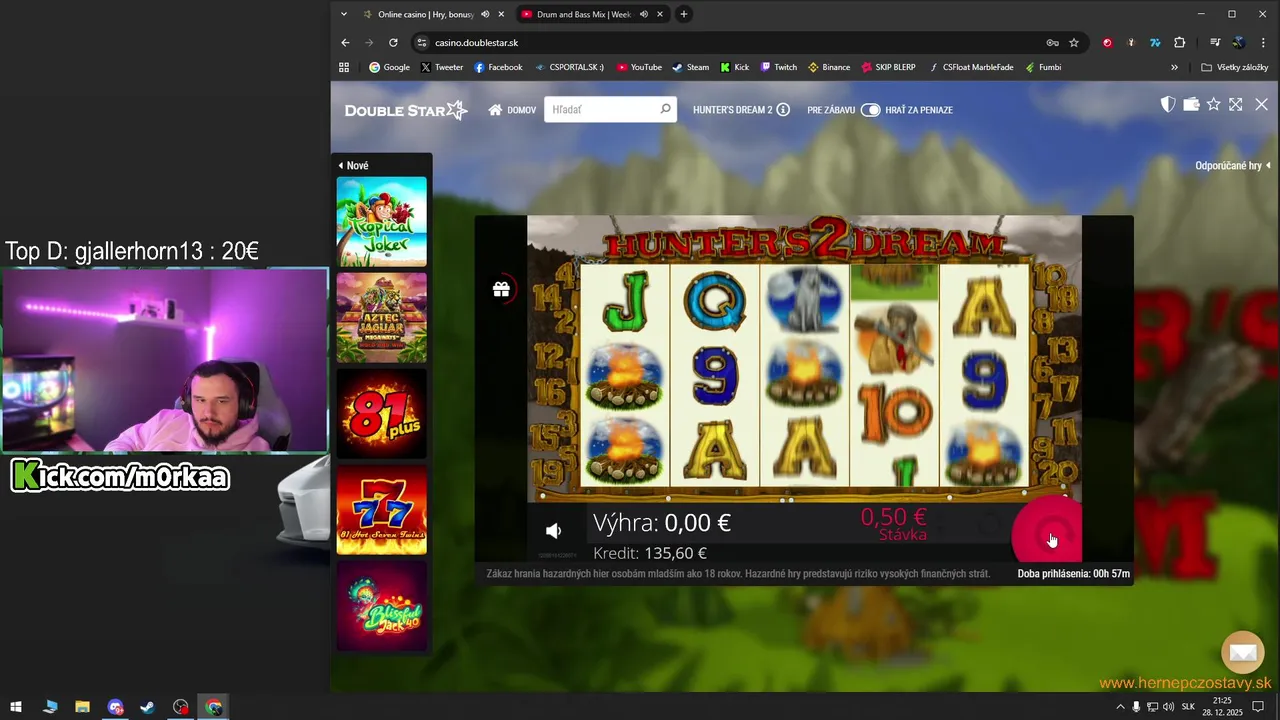The image size is (1280, 720).
Task: Close the Online casino tab
Action: 501,14
